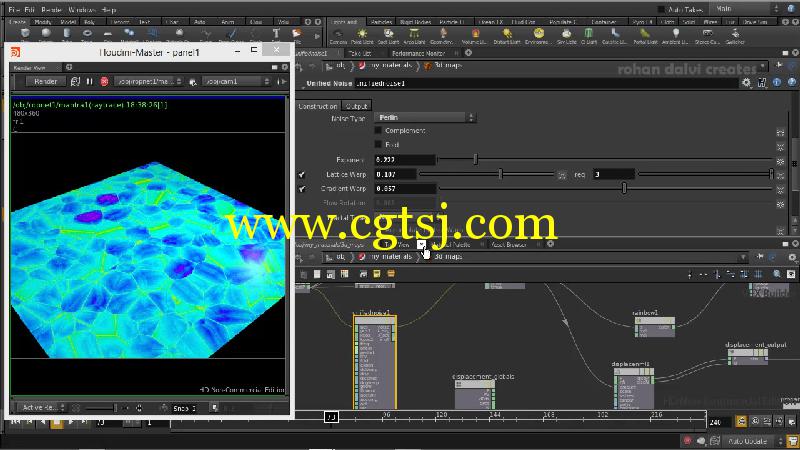Enable the Fold checkbox under Complement
The image size is (800, 450).
coord(378,144)
